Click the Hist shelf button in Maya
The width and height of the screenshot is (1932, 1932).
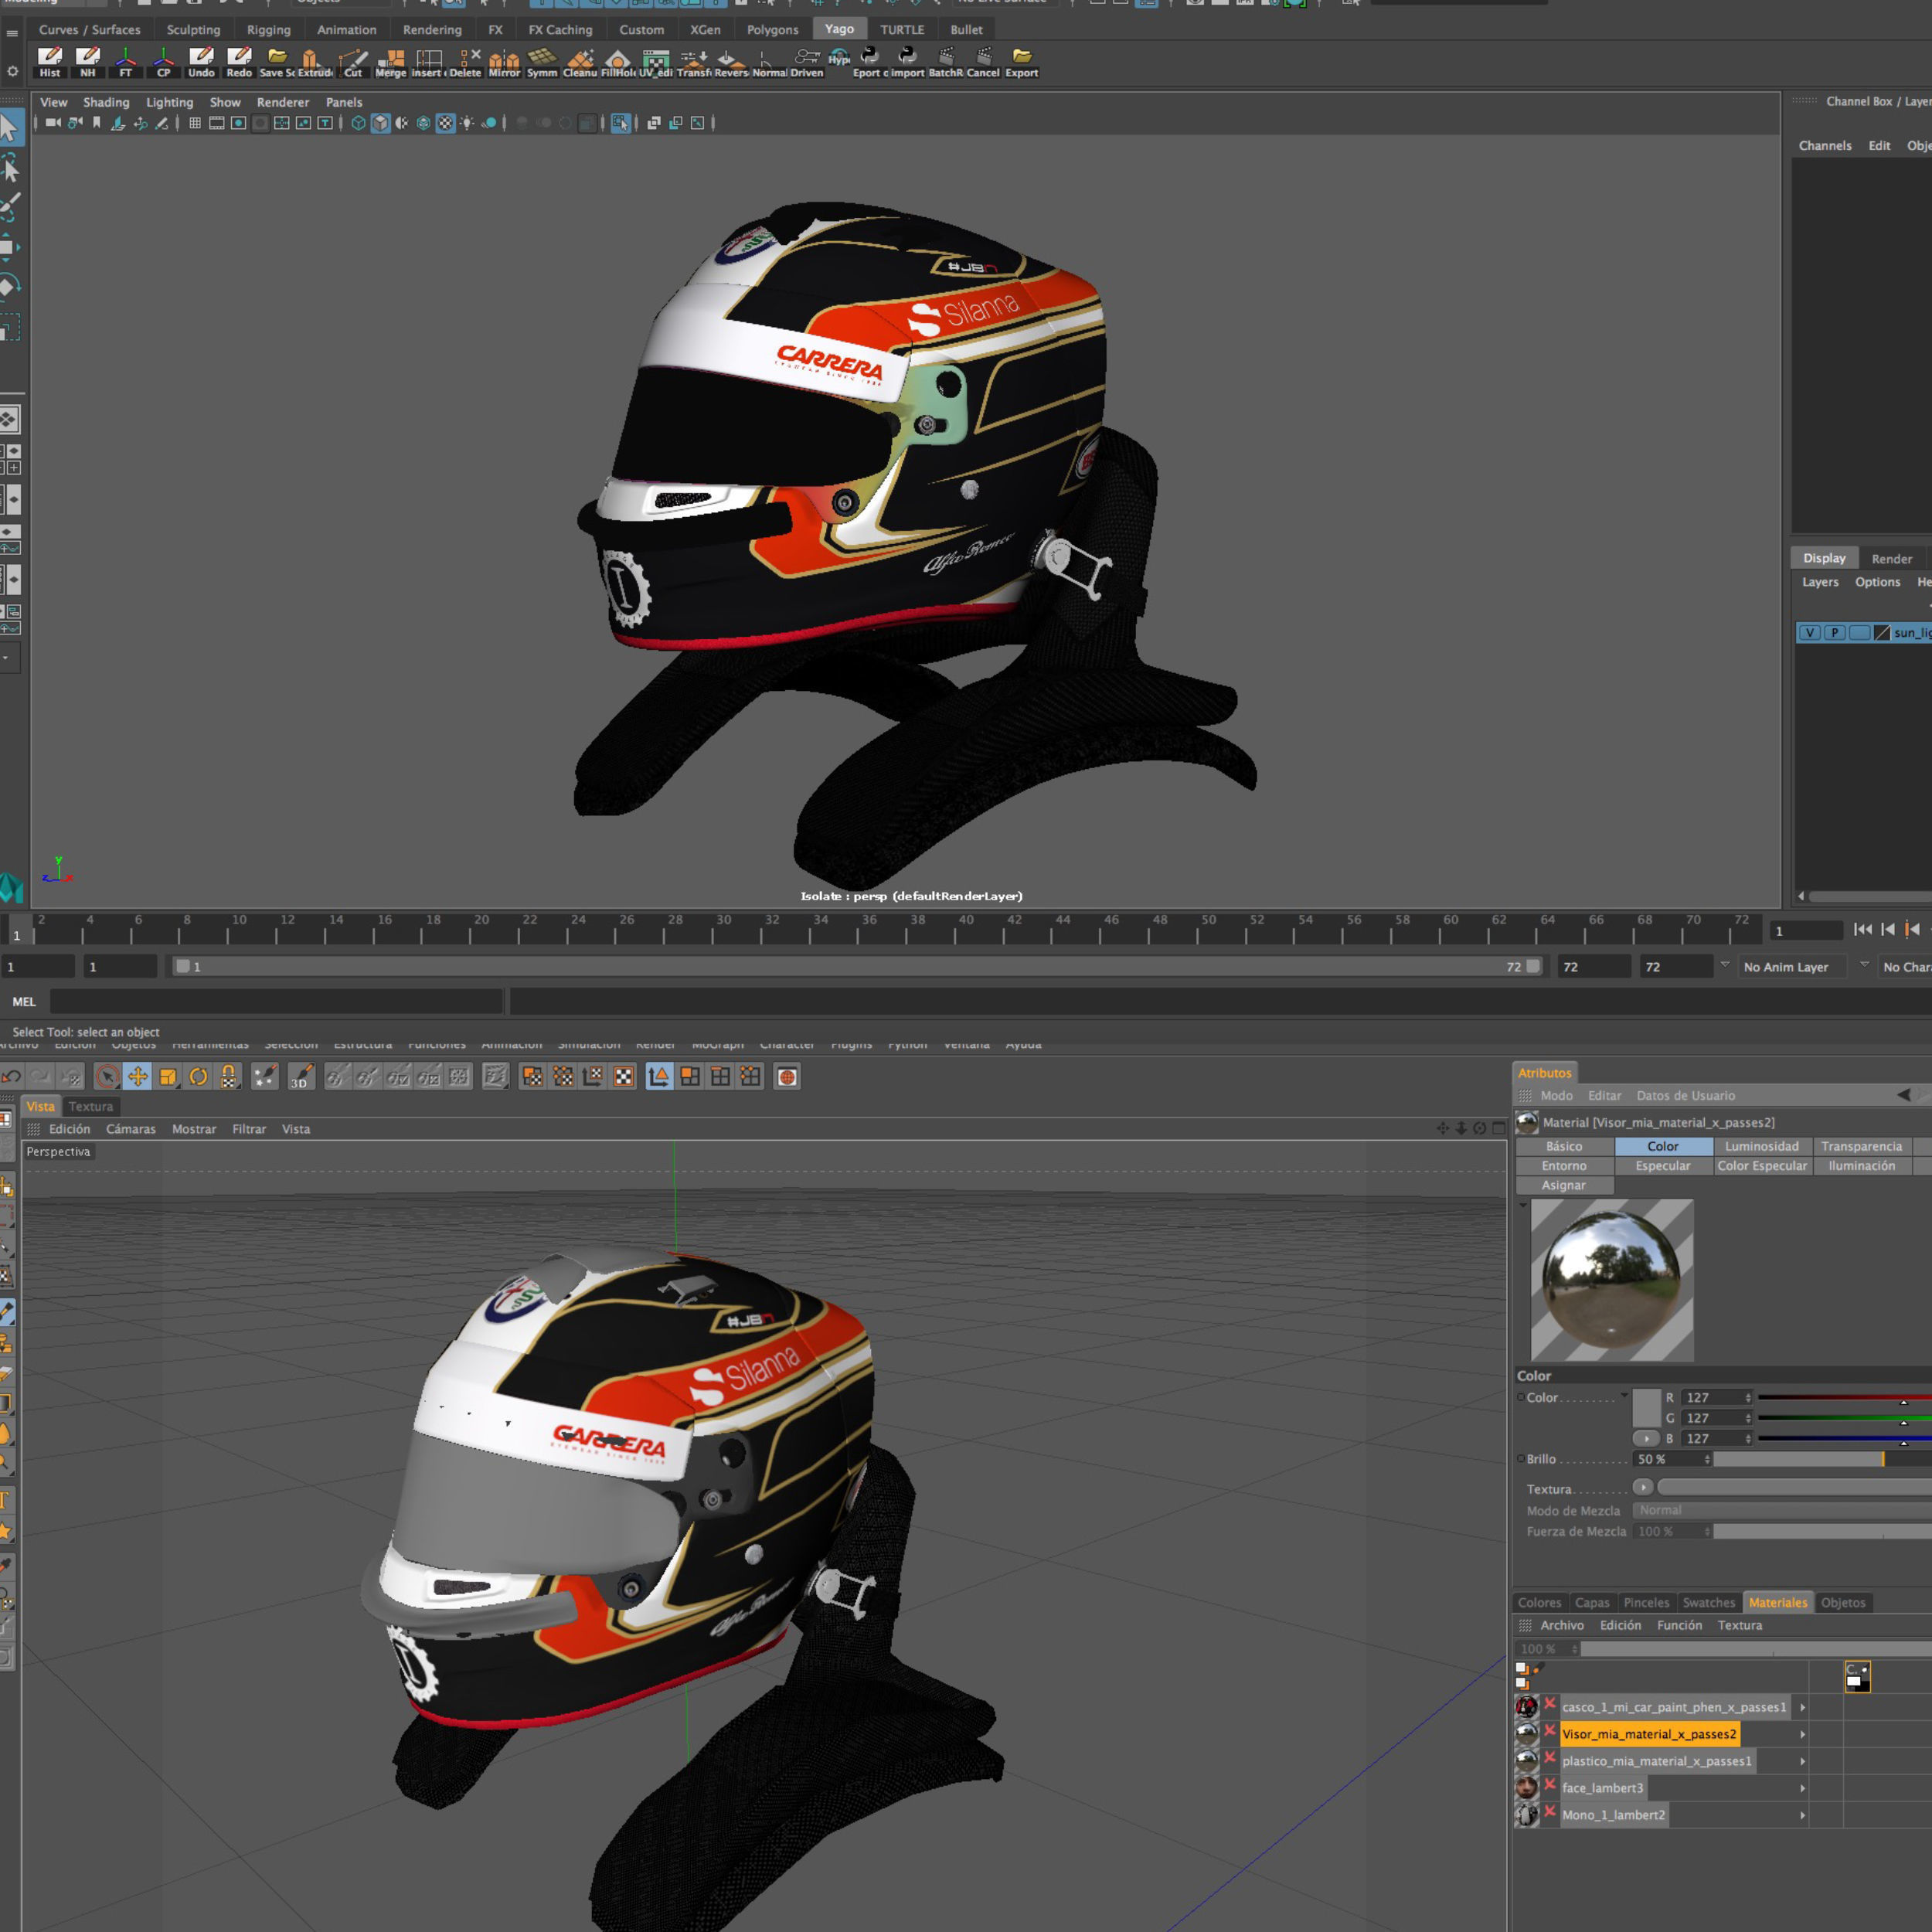50,61
